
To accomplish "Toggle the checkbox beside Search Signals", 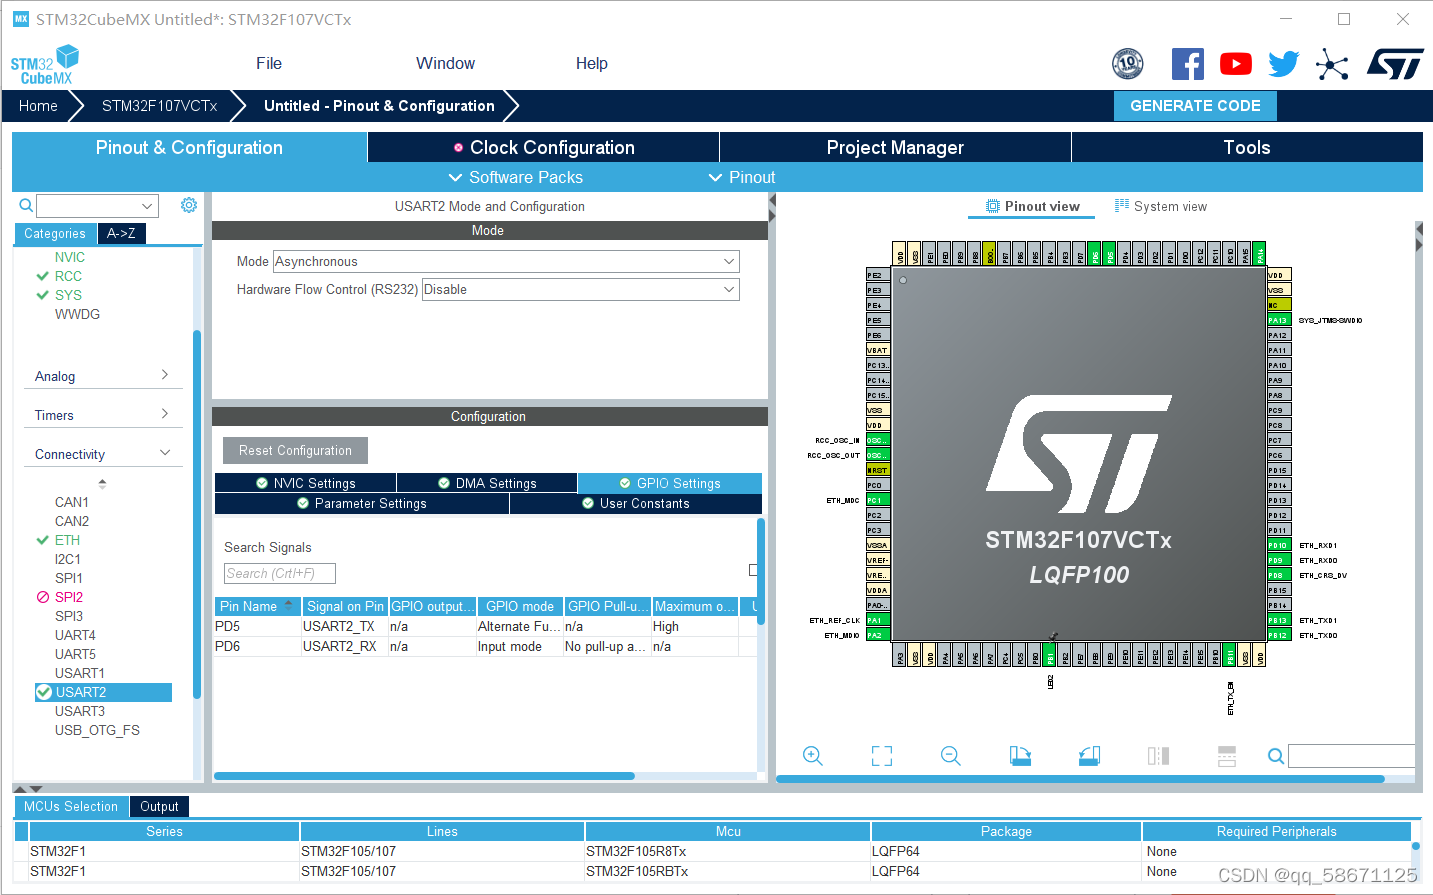I will (752, 568).
